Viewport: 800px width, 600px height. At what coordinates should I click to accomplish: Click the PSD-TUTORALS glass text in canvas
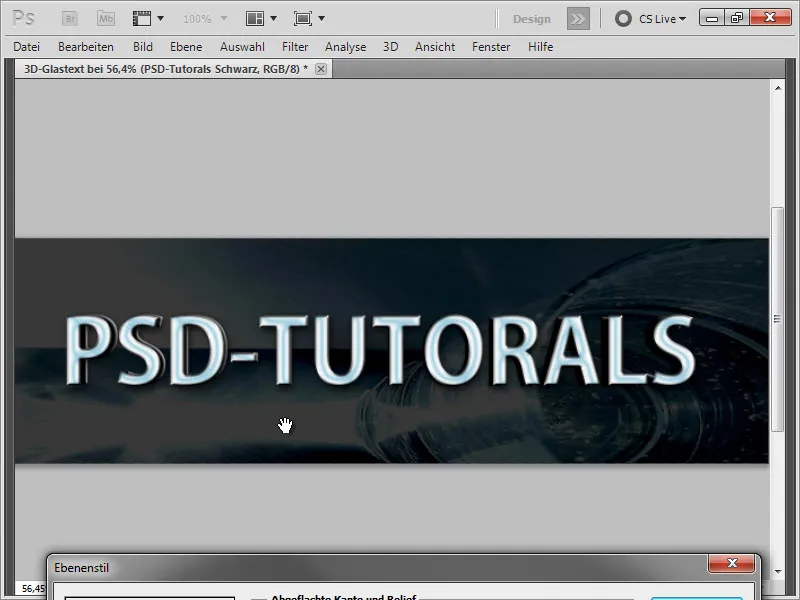coord(380,351)
